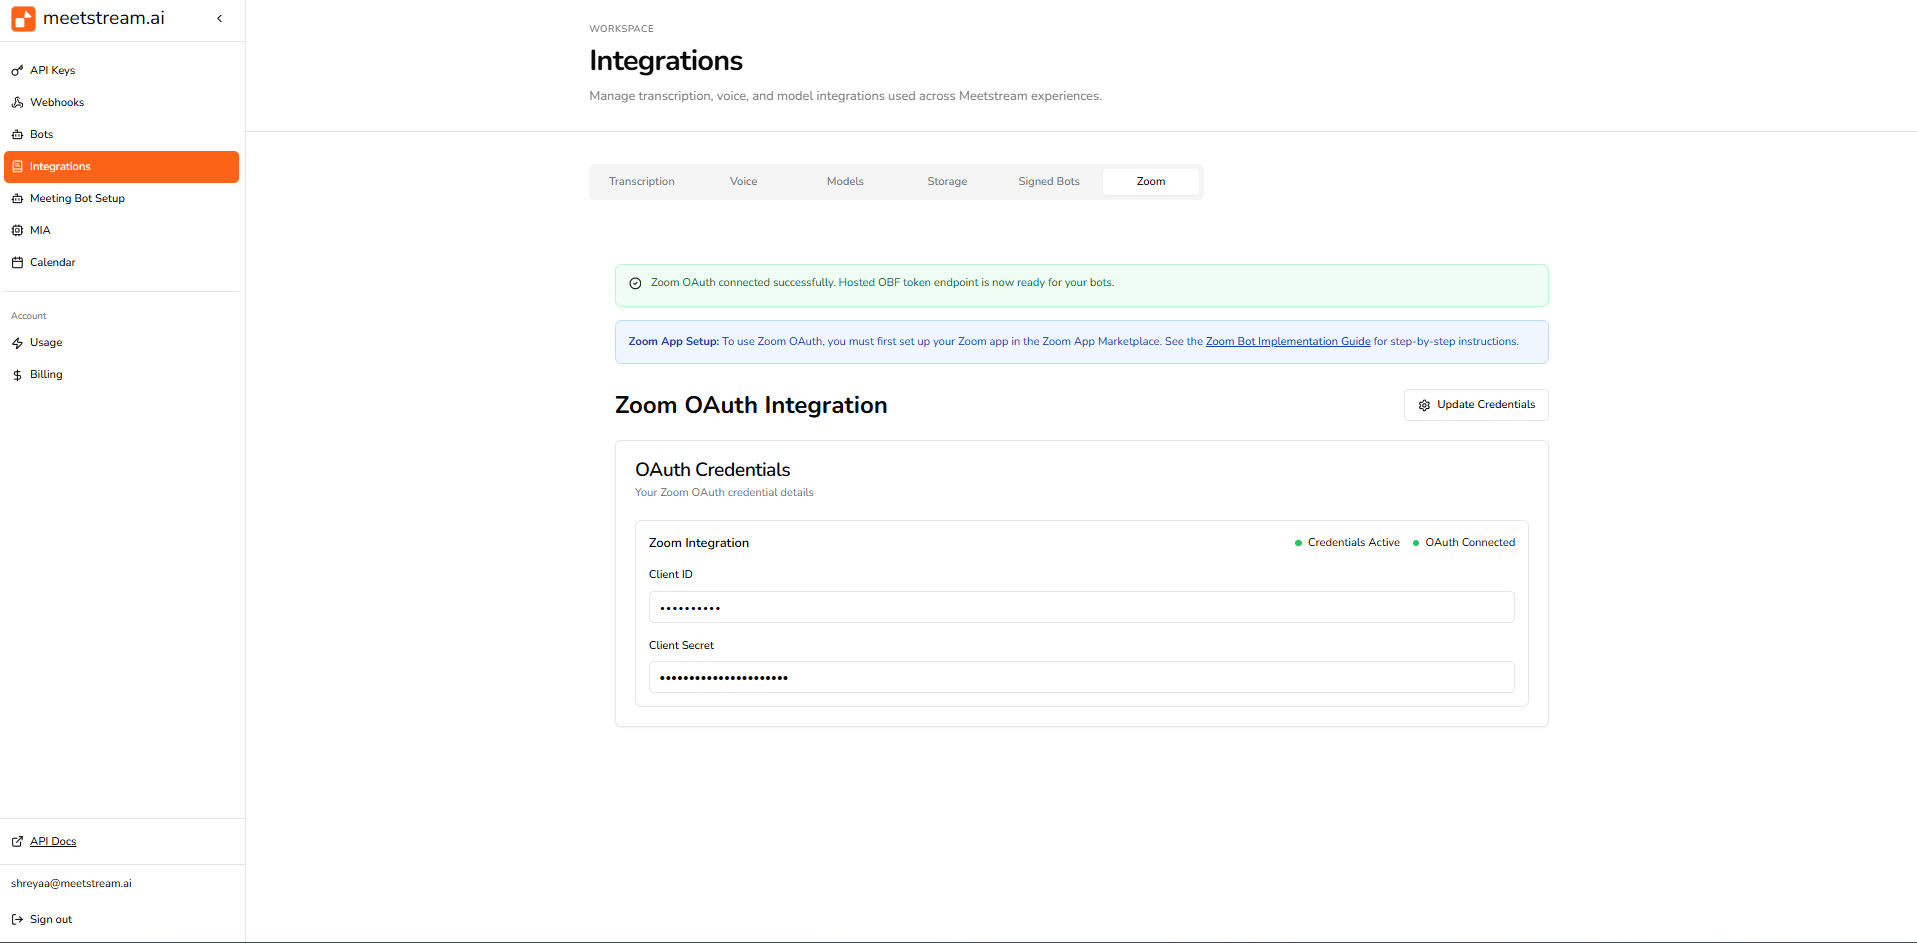This screenshot has width=1917, height=943.
Task: Open the Signed Bots tab
Action: (1049, 182)
